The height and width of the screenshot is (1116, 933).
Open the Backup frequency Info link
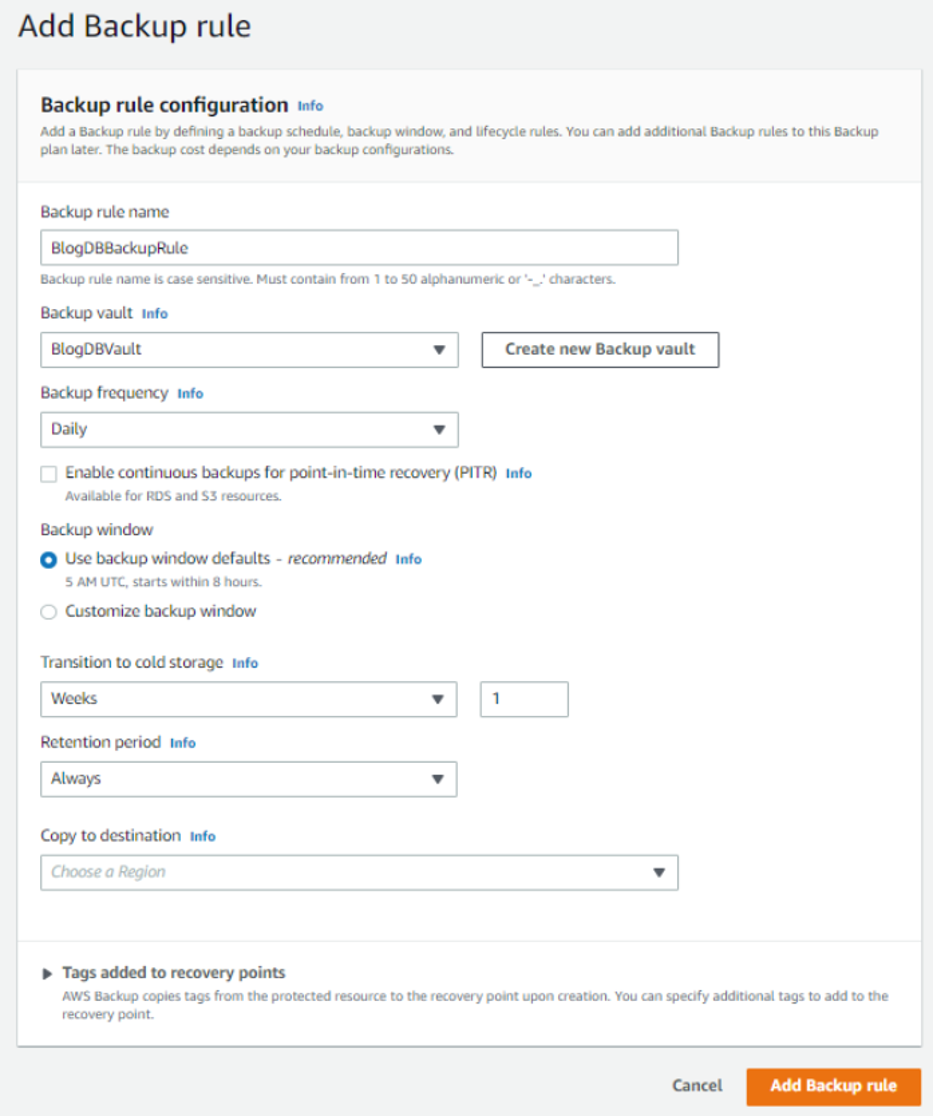pyautogui.click(x=190, y=393)
